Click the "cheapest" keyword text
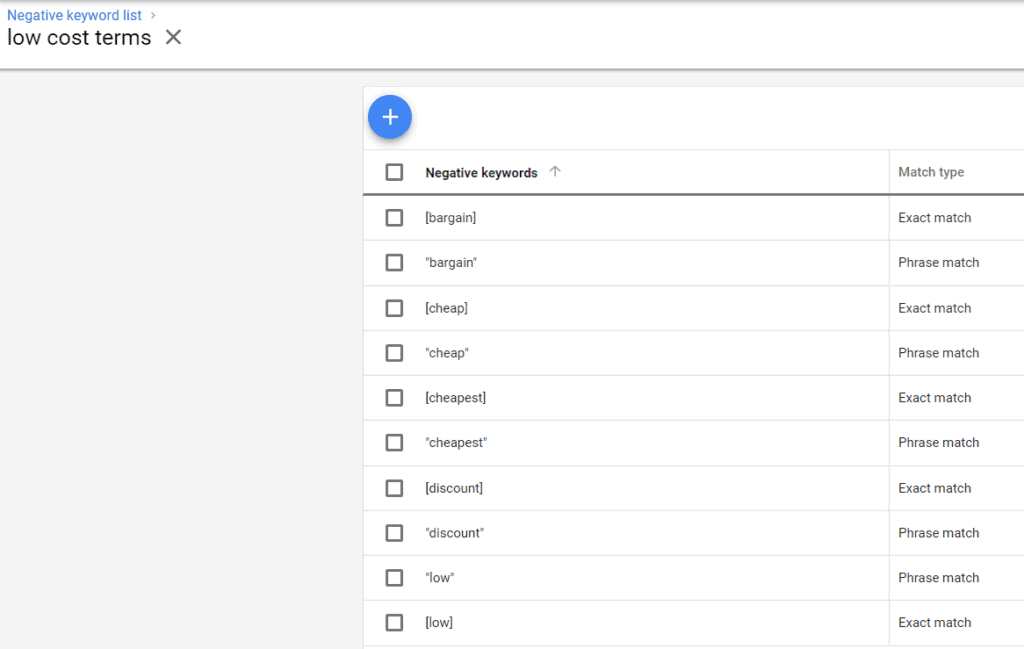 click(x=456, y=443)
